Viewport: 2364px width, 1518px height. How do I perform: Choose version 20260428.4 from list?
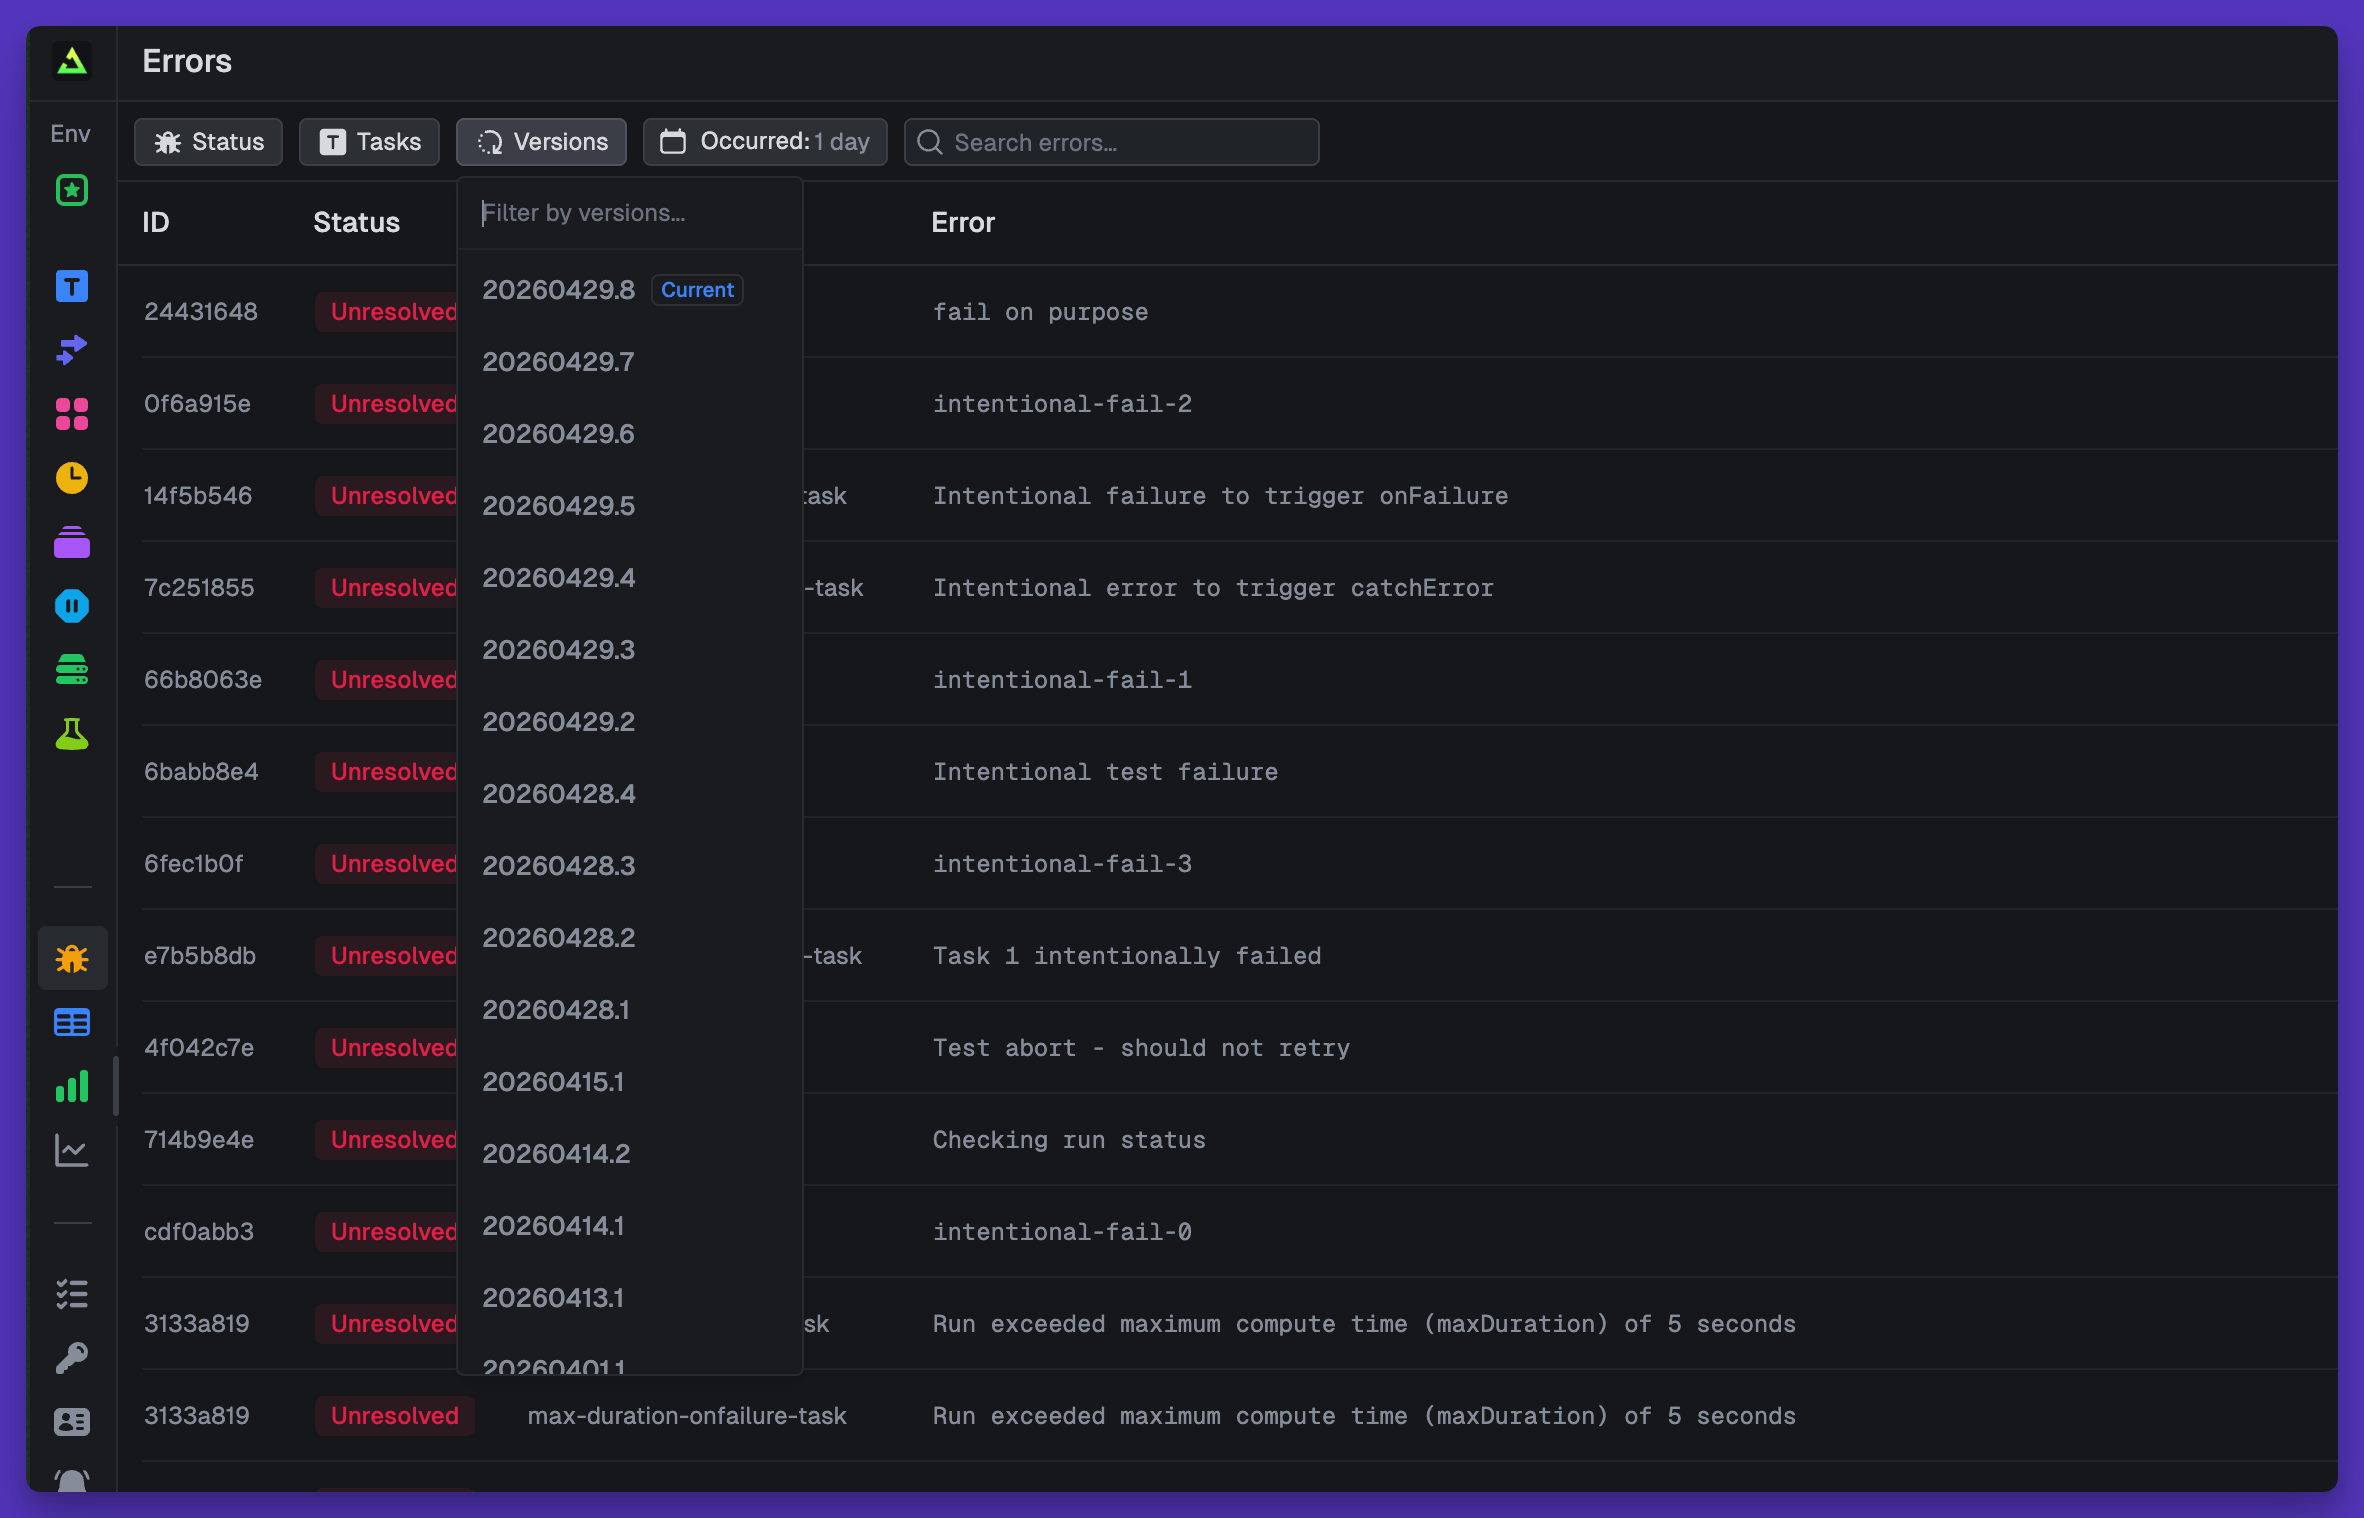[630, 794]
